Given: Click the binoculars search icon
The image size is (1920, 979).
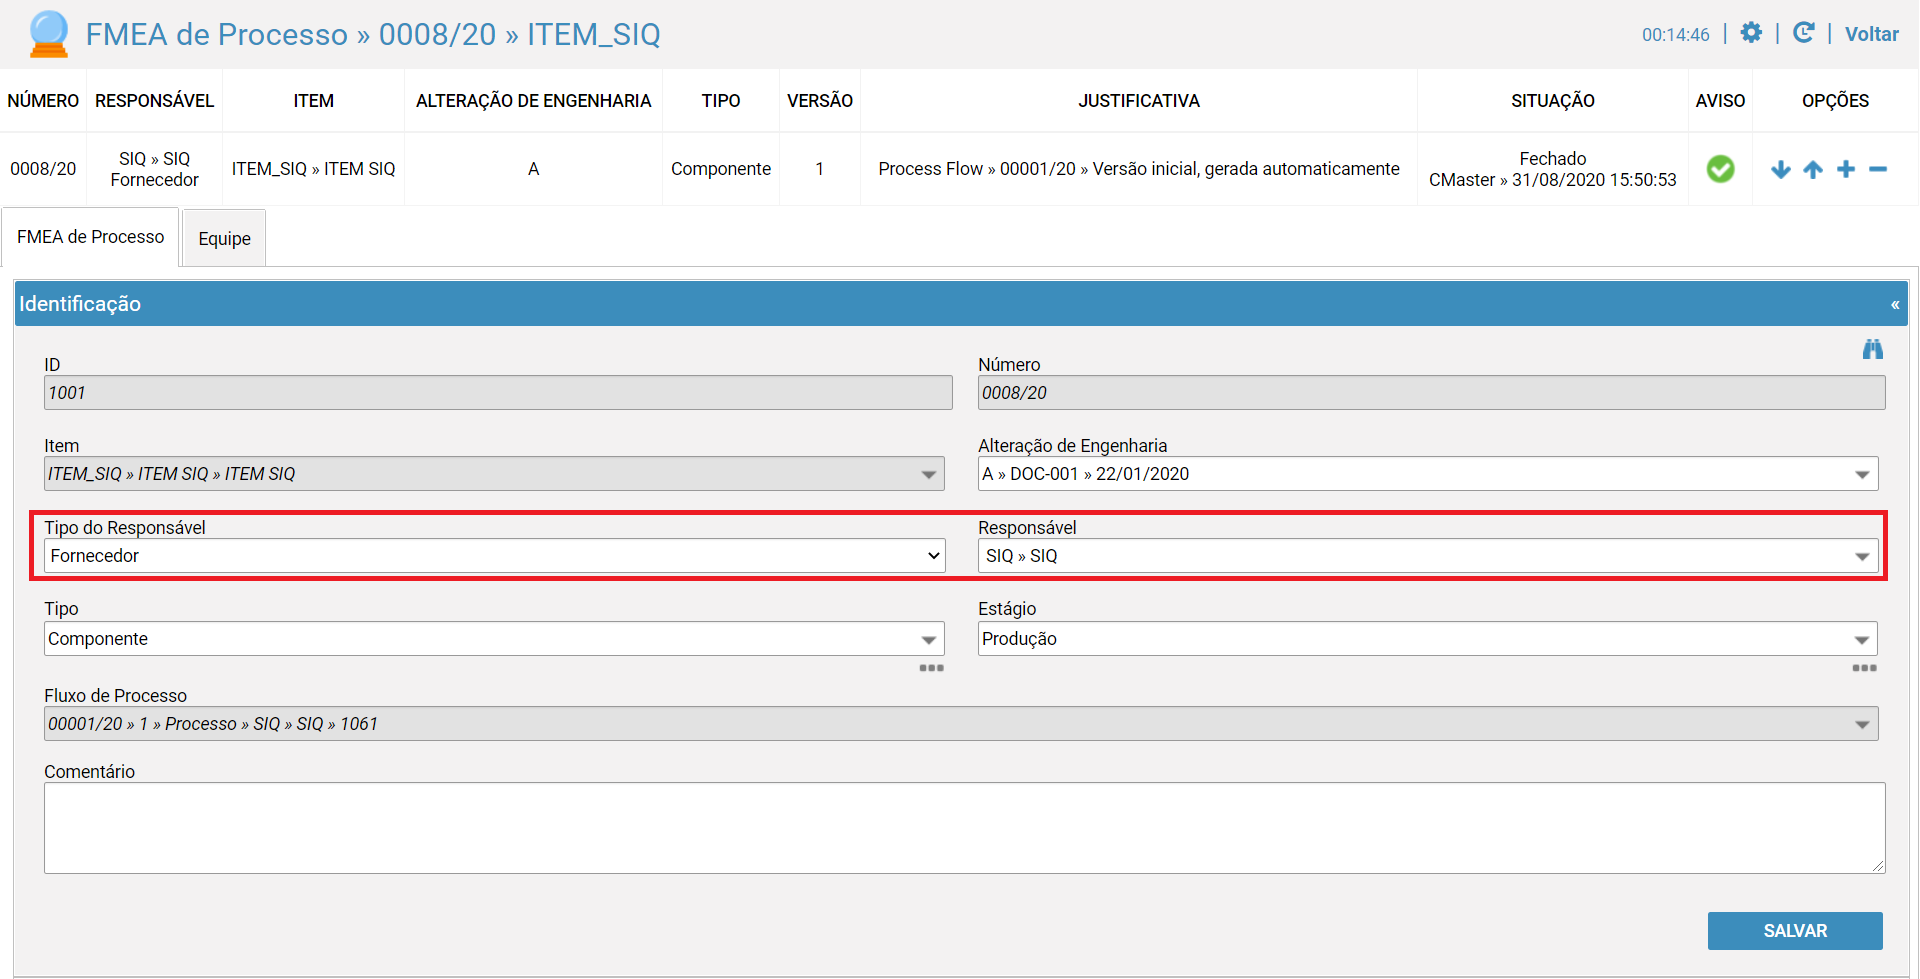Looking at the screenshot, I should tap(1873, 349).
